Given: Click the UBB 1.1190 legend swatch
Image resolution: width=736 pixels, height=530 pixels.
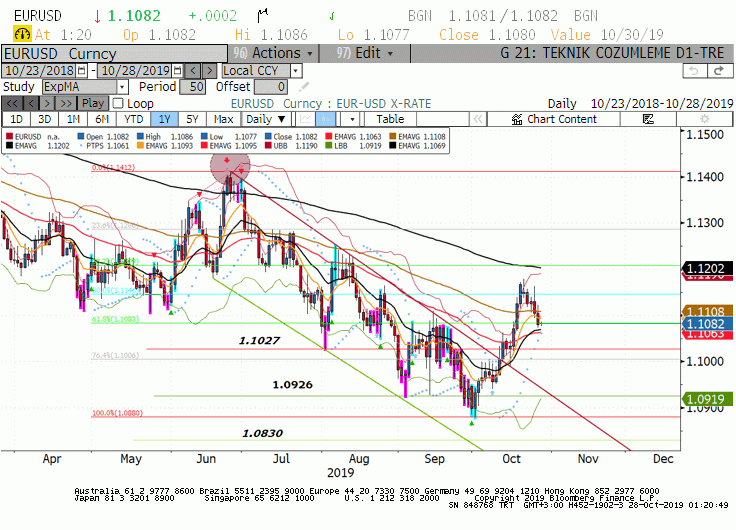Looking at the screenshot, I should (x=268, y=146).
